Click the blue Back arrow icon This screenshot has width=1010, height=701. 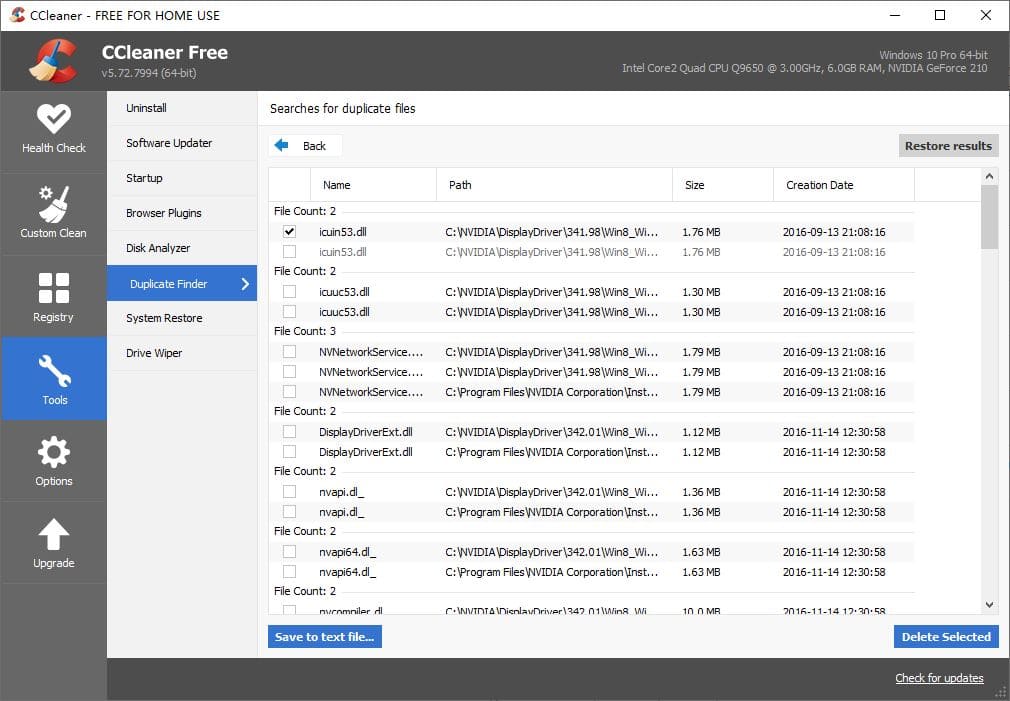281,146
